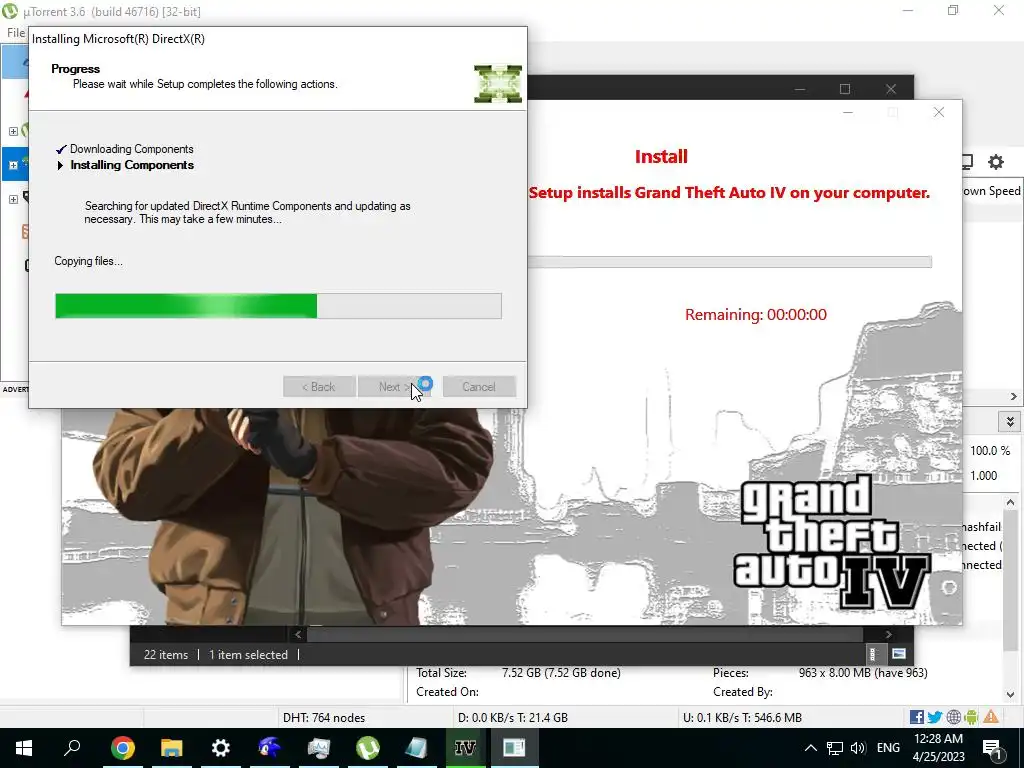
Task: Switch file explorer to details view icon
Action: pos(873,653)
